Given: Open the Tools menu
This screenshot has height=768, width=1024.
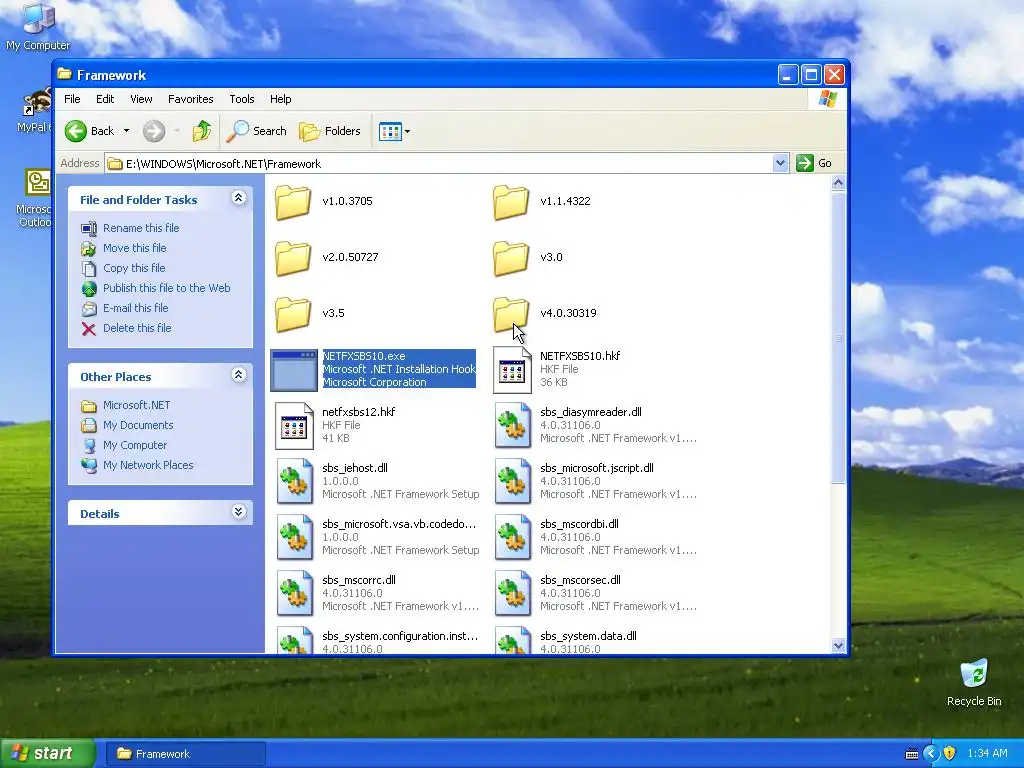Looking at the screenshot, I should pos(242,99).
